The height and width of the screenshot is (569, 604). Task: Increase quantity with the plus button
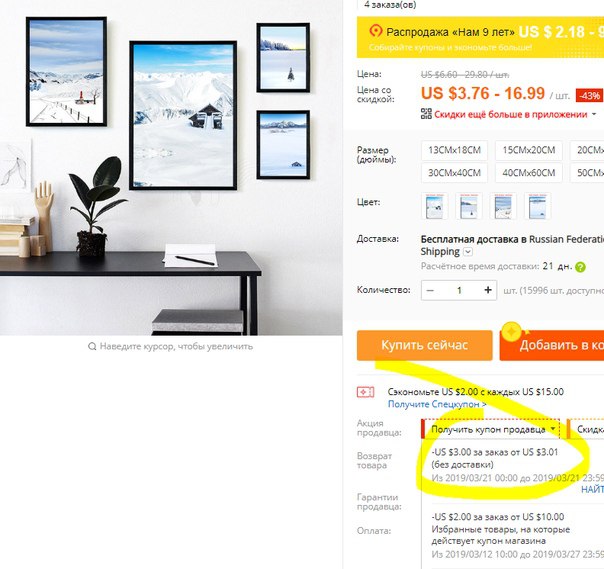pyautogui.click(x=488, y=290)
